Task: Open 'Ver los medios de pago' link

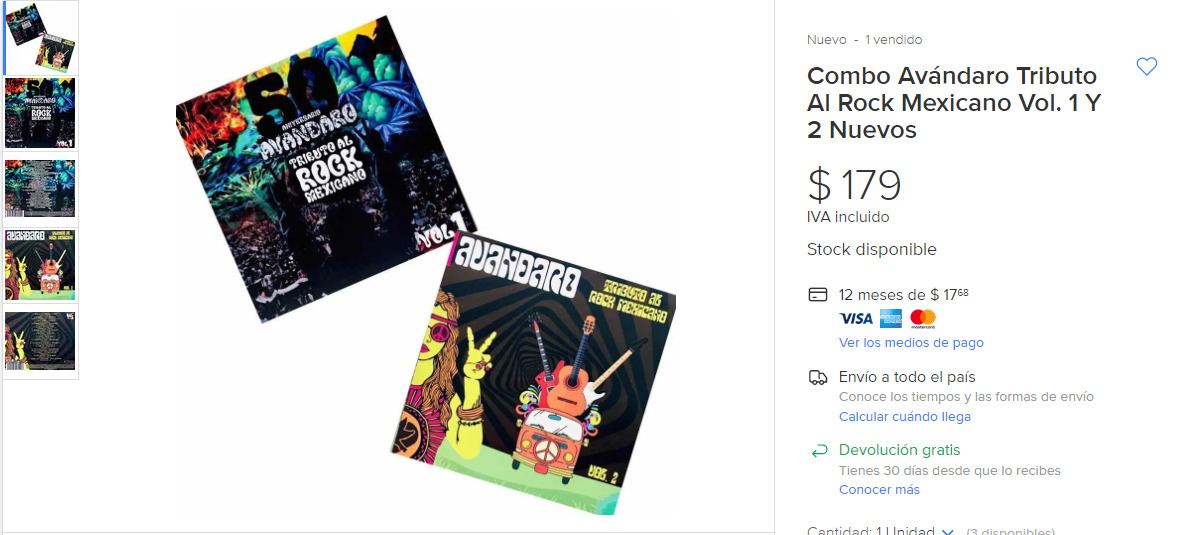Action: (x=911, y=343)
